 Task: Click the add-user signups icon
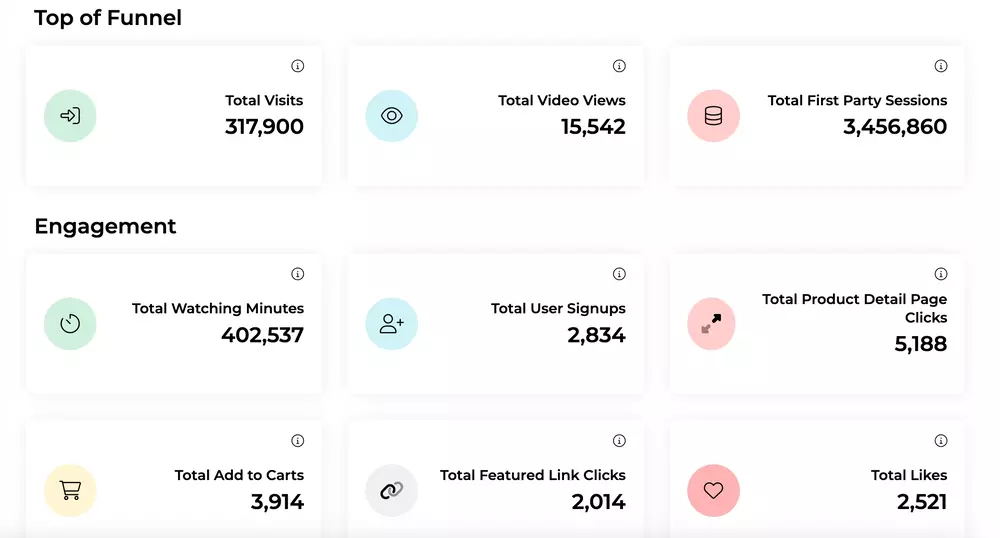pos(392,324)
